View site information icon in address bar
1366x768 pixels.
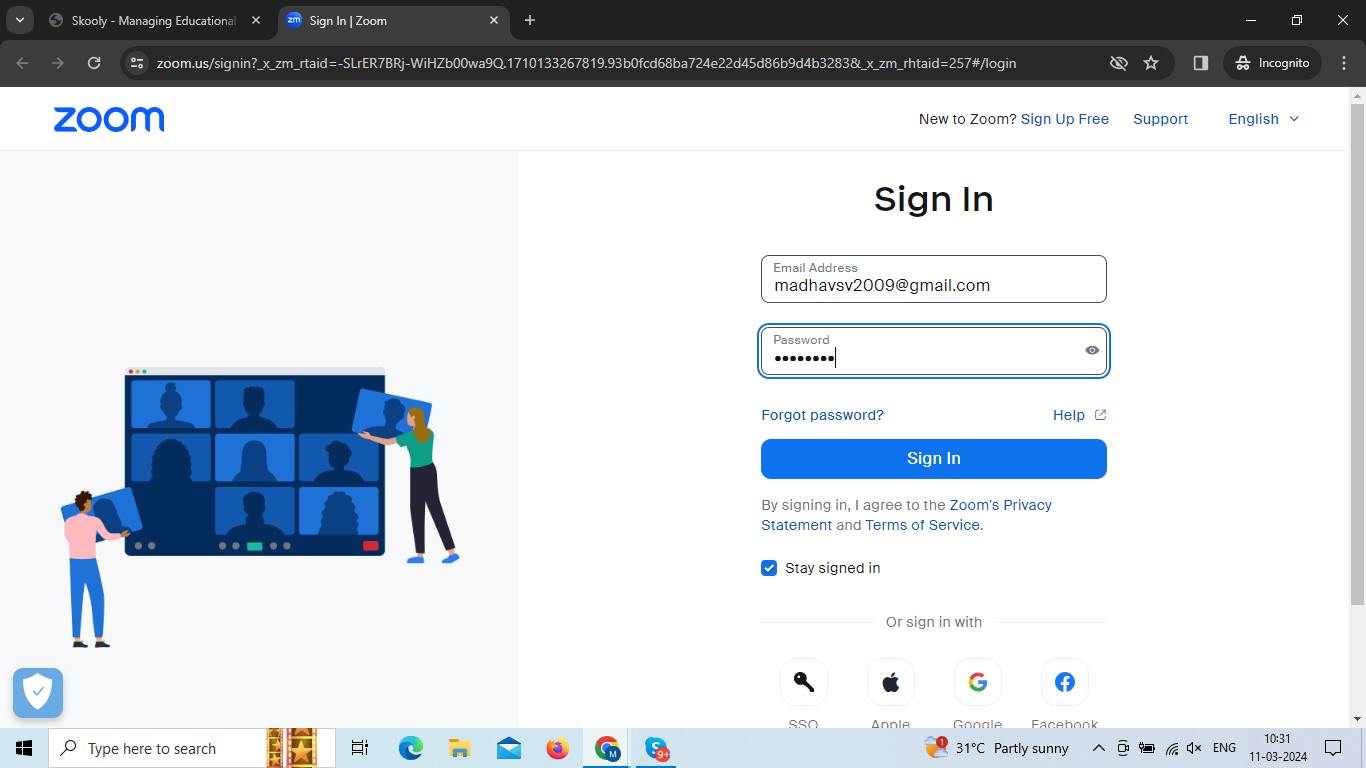138,63
